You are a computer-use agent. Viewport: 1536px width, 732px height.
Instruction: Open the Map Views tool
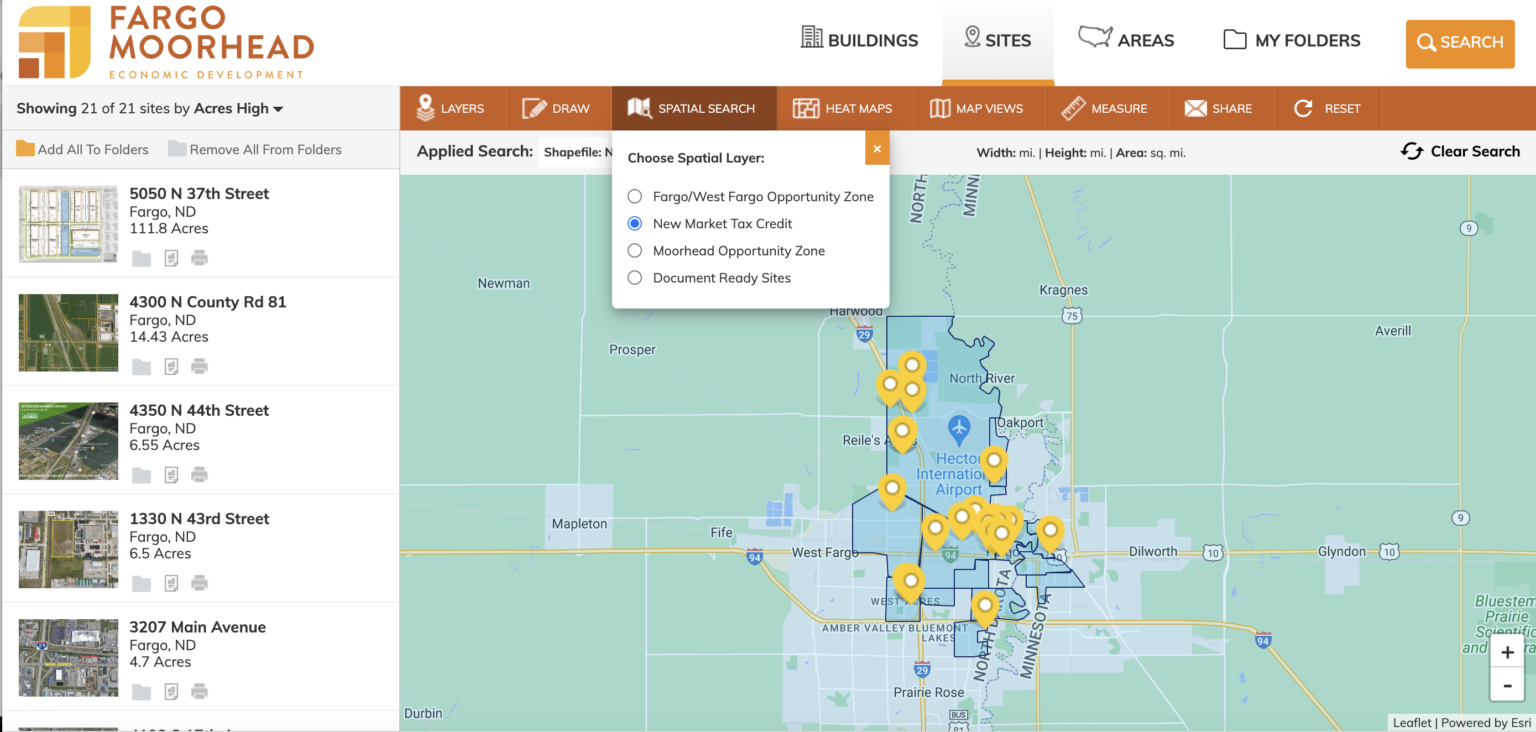(x=978, y=108)
